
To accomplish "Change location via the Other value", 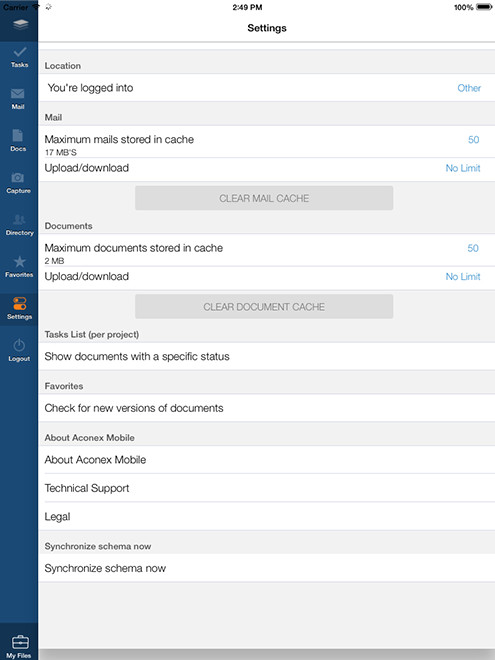I will coord(469,88).
